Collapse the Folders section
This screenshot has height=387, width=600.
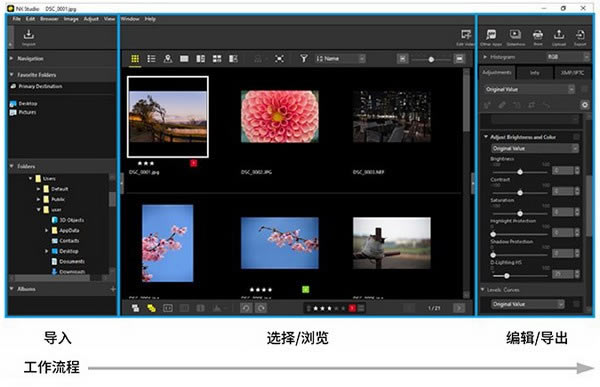click(11, 166)
